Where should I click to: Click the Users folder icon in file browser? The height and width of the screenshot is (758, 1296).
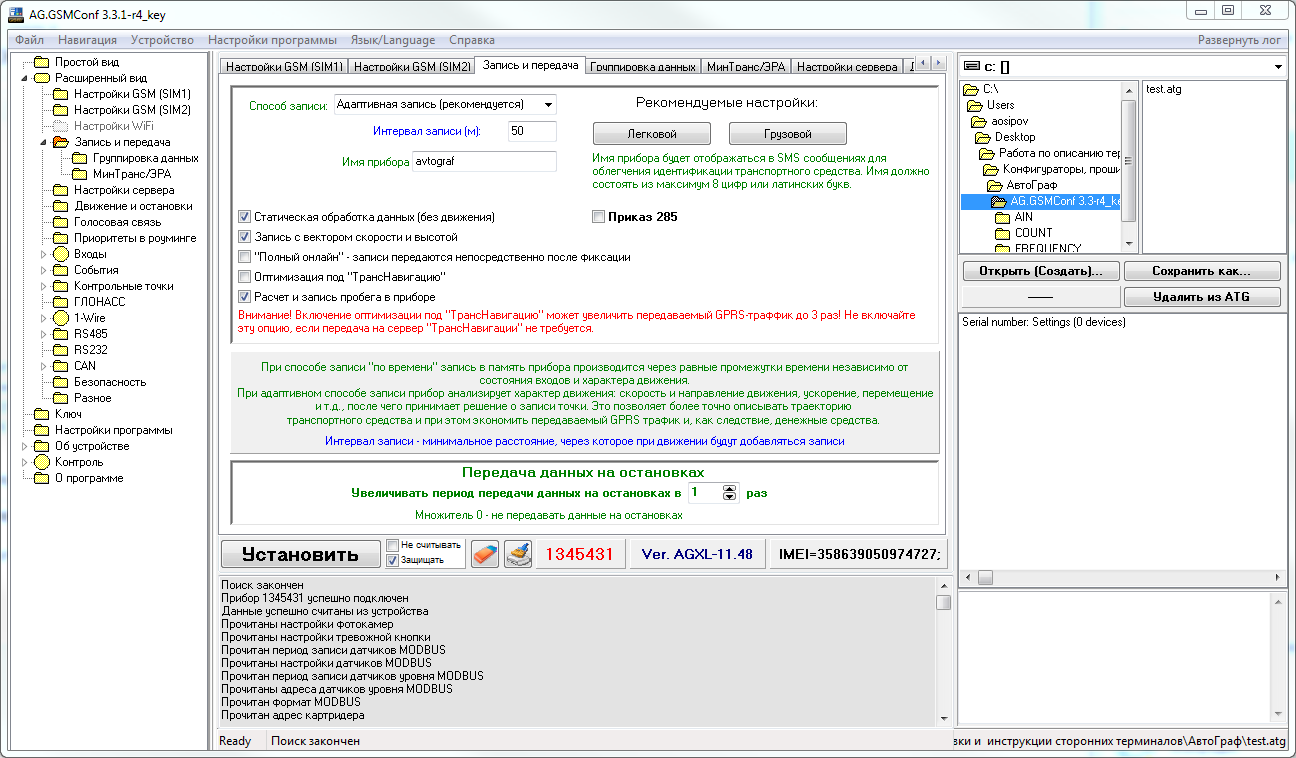pyautogui.click(x=974, y=105)
